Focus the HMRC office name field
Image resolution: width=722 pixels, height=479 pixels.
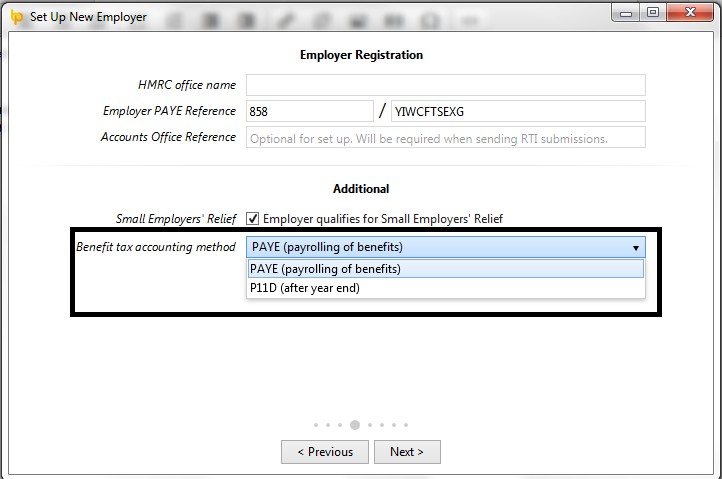(446, 85)
